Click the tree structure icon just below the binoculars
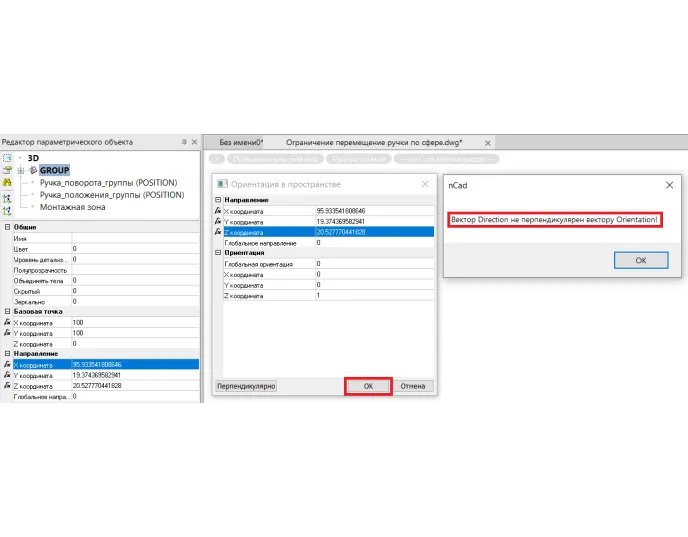 pyautogui.click(x=7, y=198)
